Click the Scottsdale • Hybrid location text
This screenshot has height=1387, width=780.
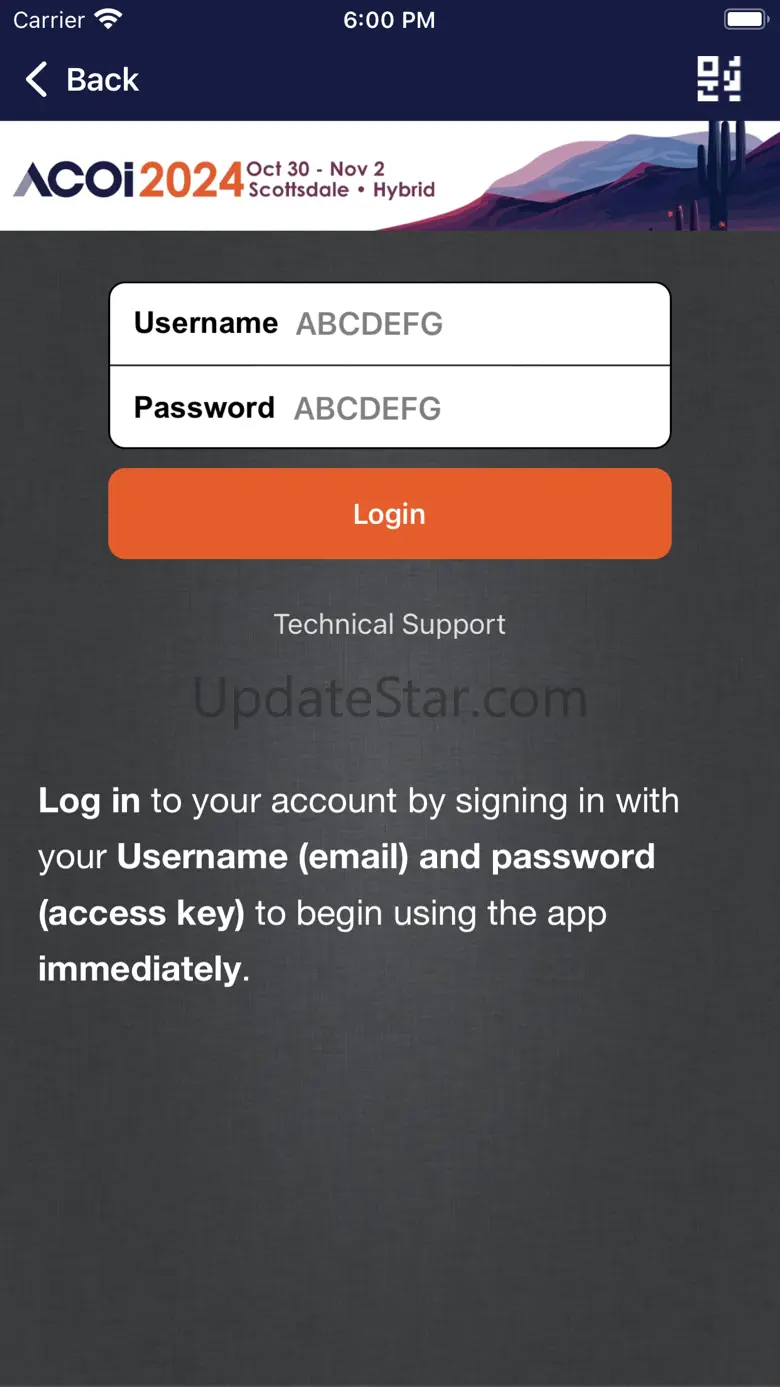tap(342, 190)
